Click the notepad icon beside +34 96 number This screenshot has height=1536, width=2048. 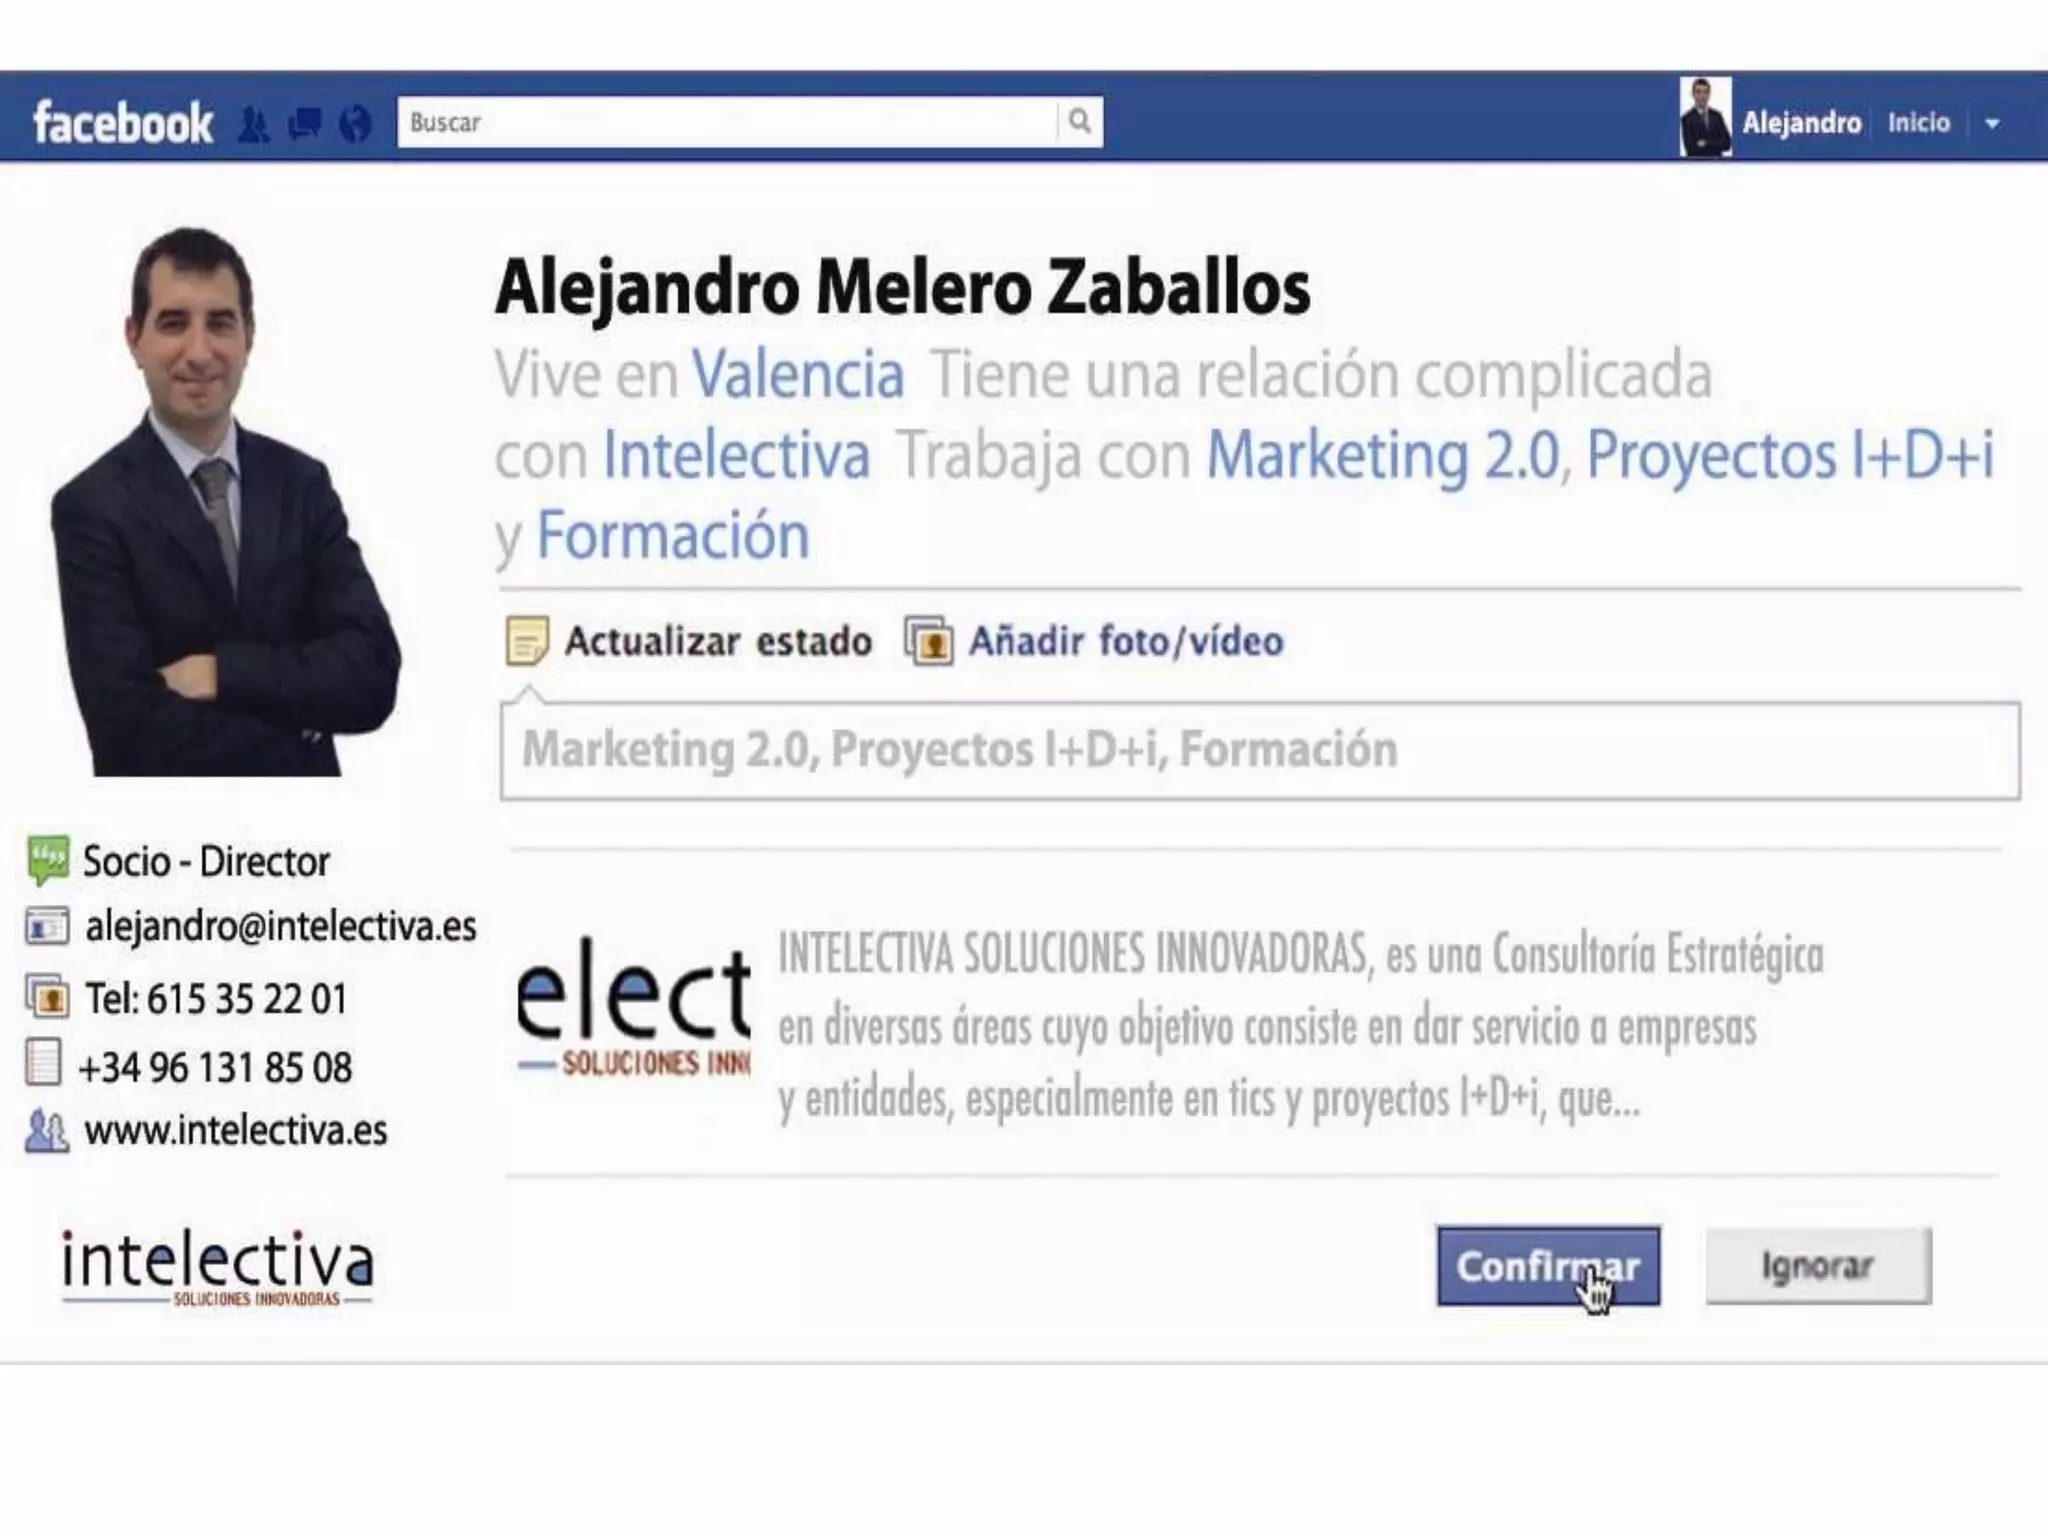pyautogui.click(x=43, y=1063)
